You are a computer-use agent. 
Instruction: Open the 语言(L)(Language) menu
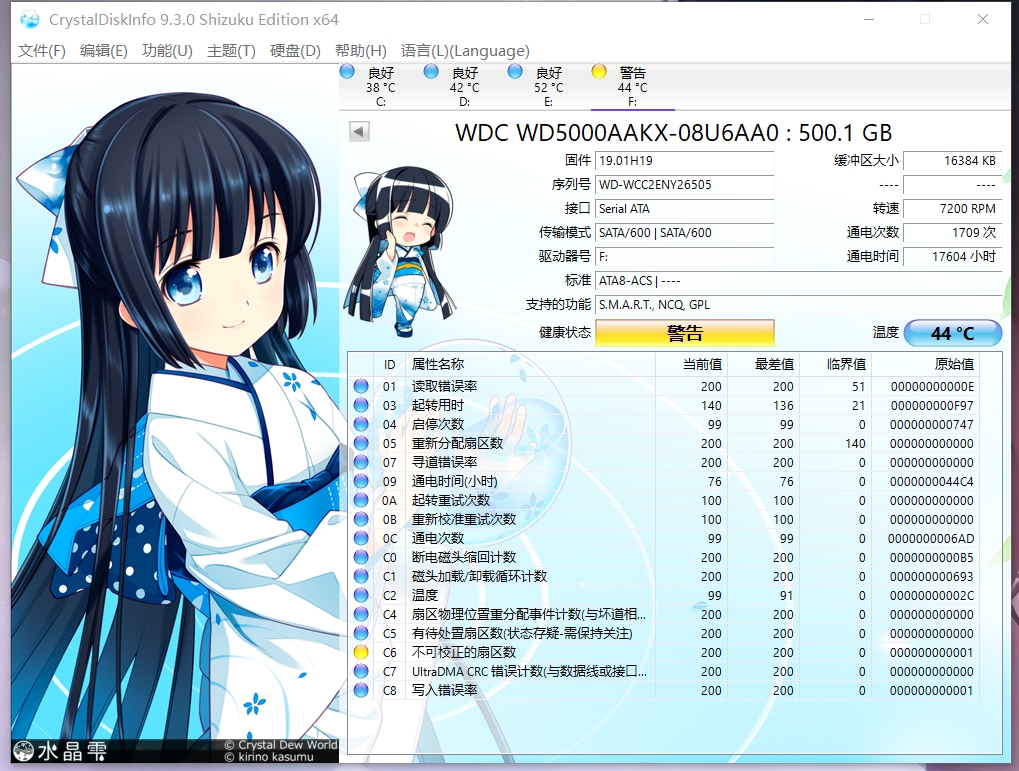pos(465,51)
